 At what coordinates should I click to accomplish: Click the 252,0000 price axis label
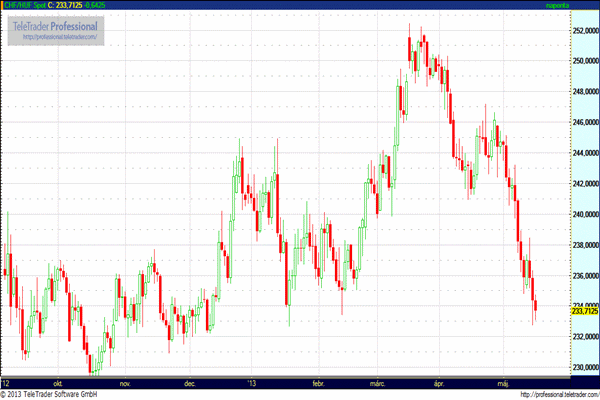584,30
